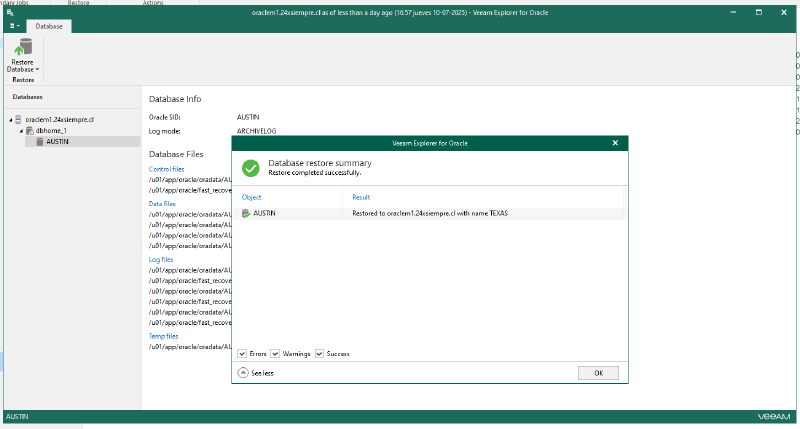Switch to the Database ribbon tab
The image size is (800, 429).
49,26
